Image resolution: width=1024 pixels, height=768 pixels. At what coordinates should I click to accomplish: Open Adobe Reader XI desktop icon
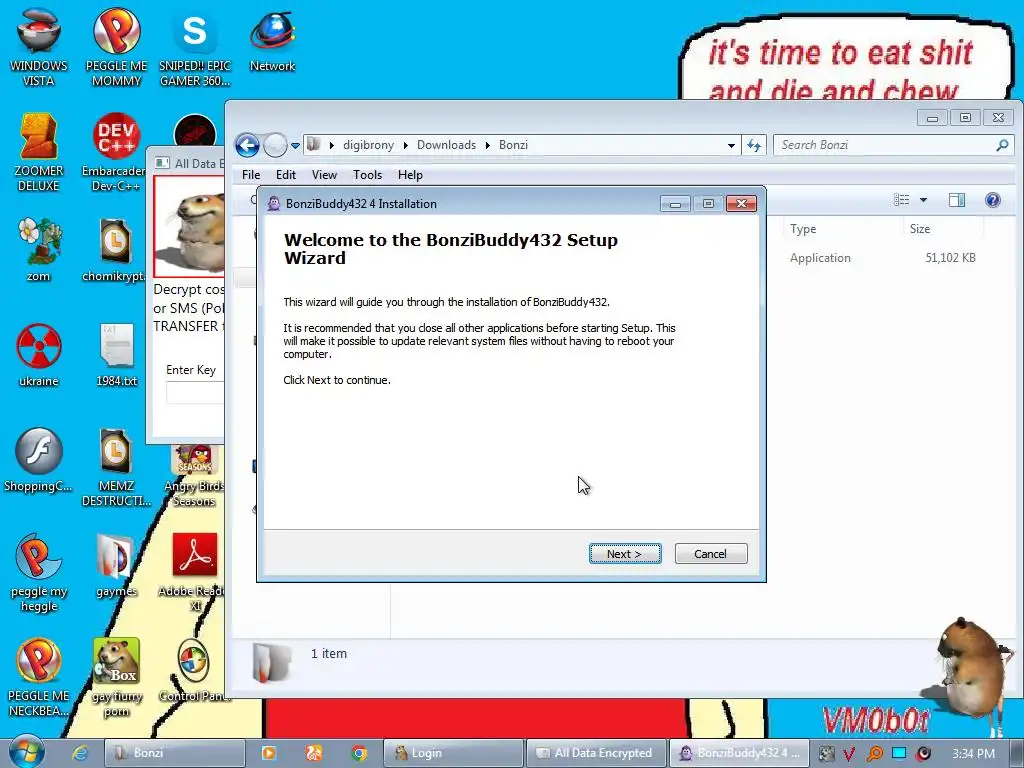pos(195,573)
